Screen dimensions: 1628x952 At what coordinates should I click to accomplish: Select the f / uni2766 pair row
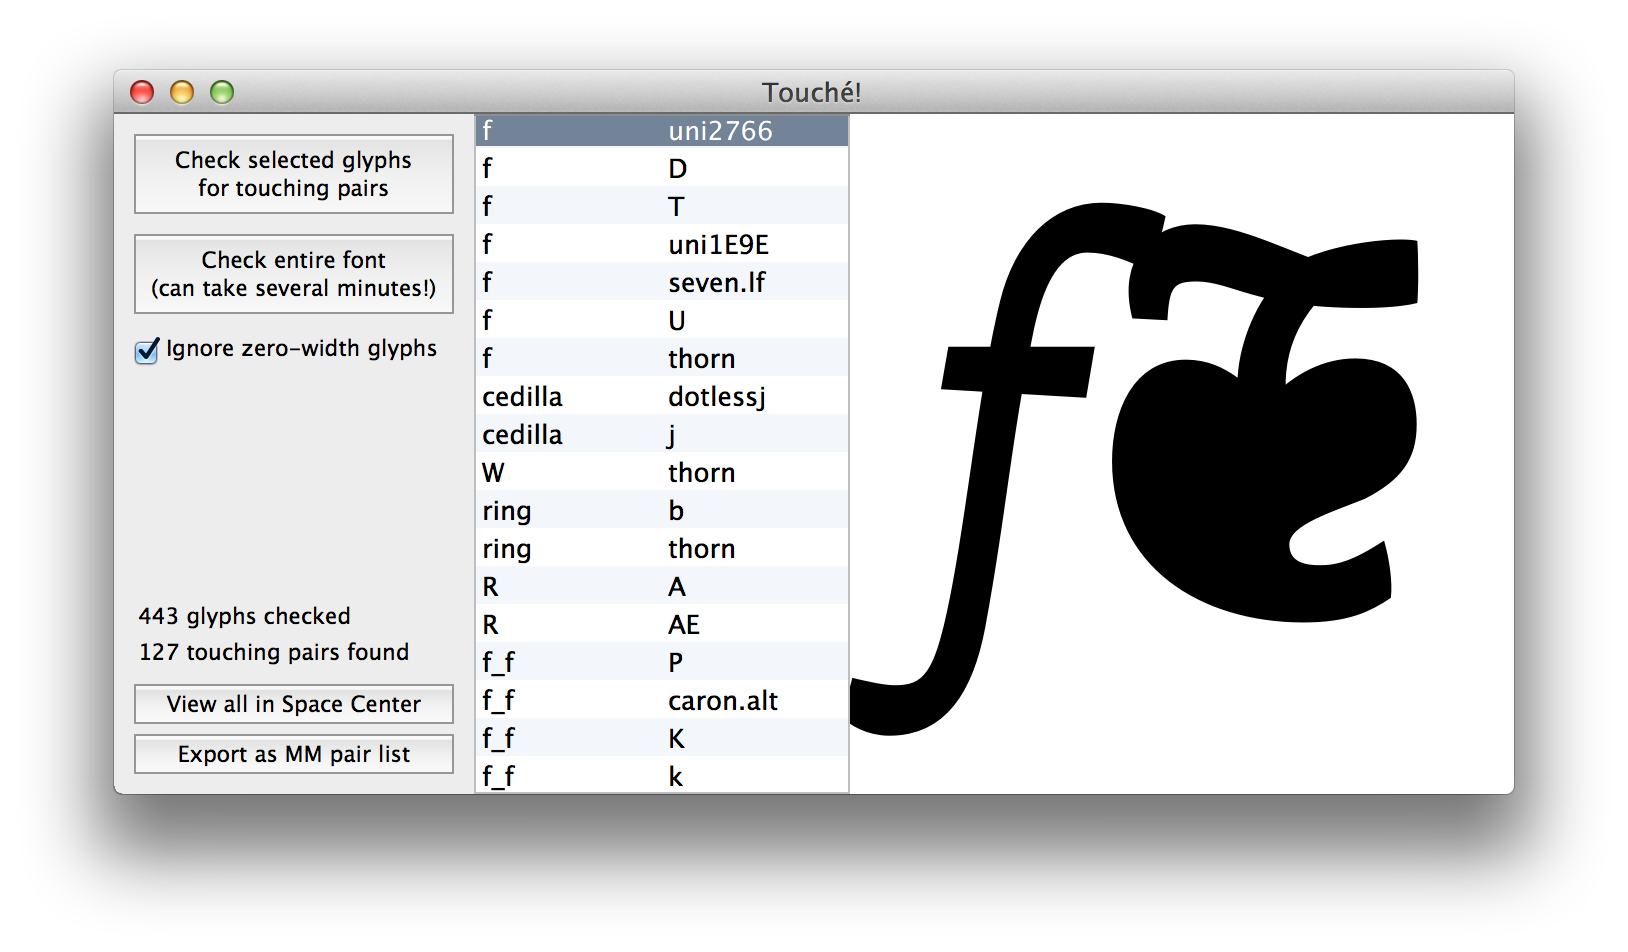(x=662, y=131)
